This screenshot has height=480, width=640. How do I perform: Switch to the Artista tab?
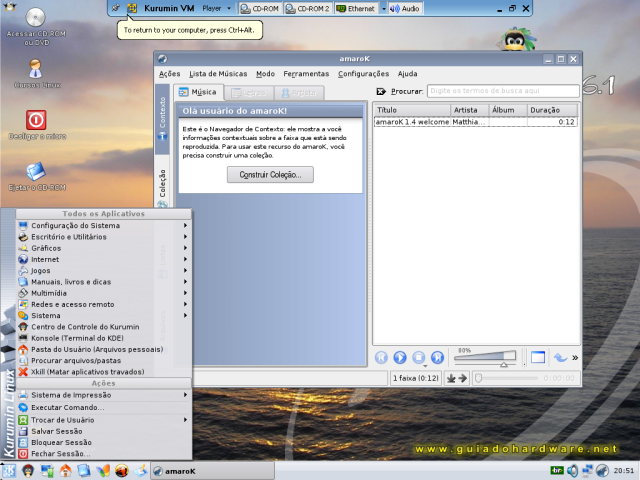click(x=299, y=93)
